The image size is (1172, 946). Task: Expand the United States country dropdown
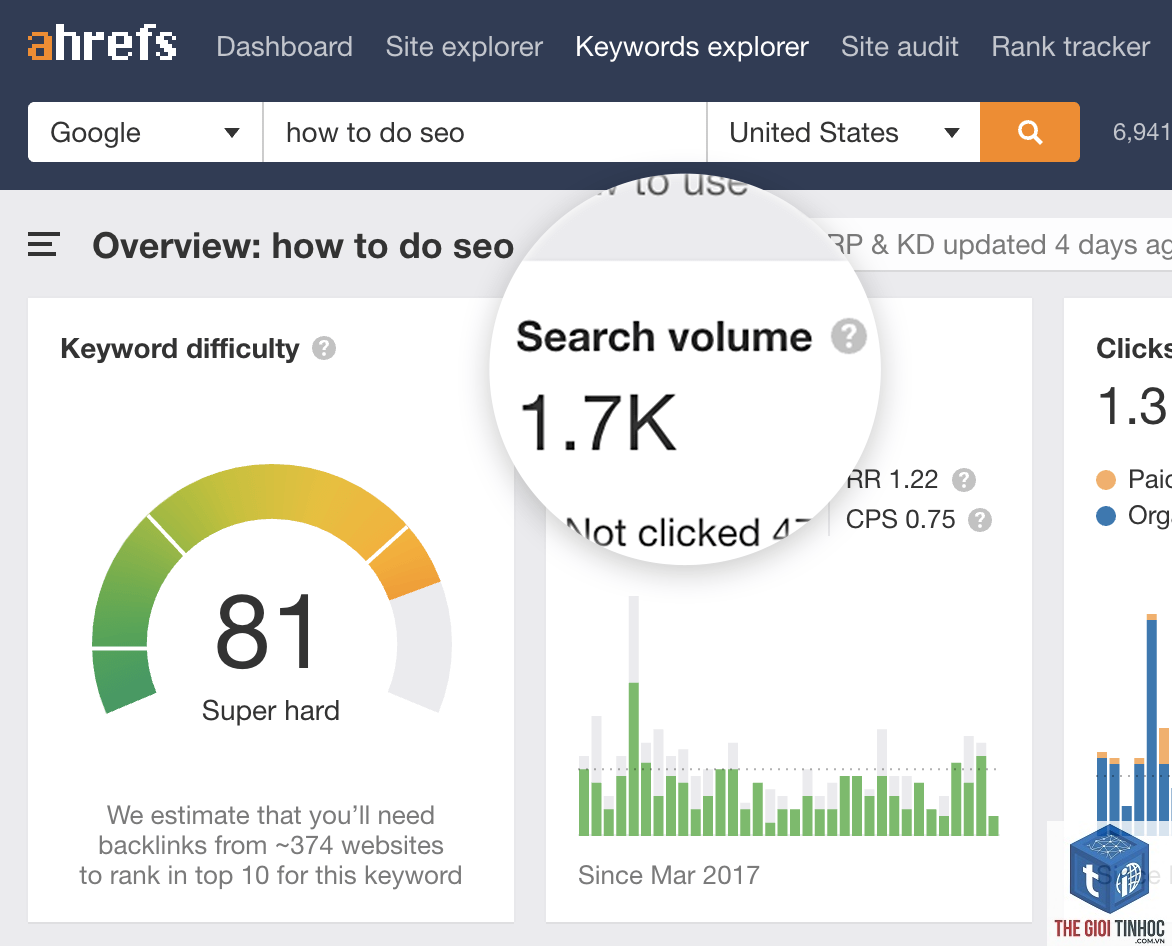[x=843, y=132]
